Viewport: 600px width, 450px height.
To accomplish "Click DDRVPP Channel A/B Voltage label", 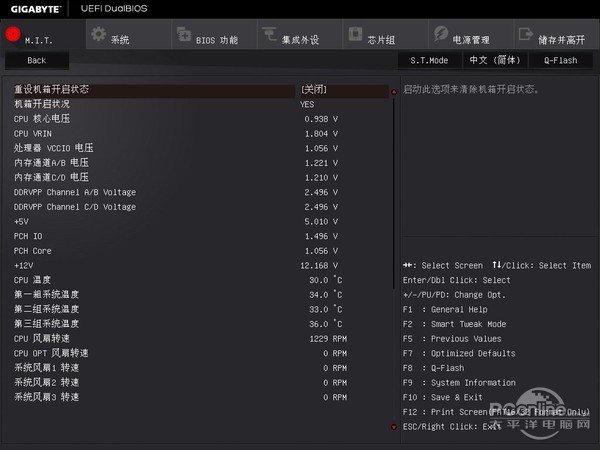I will click(75, 192).
